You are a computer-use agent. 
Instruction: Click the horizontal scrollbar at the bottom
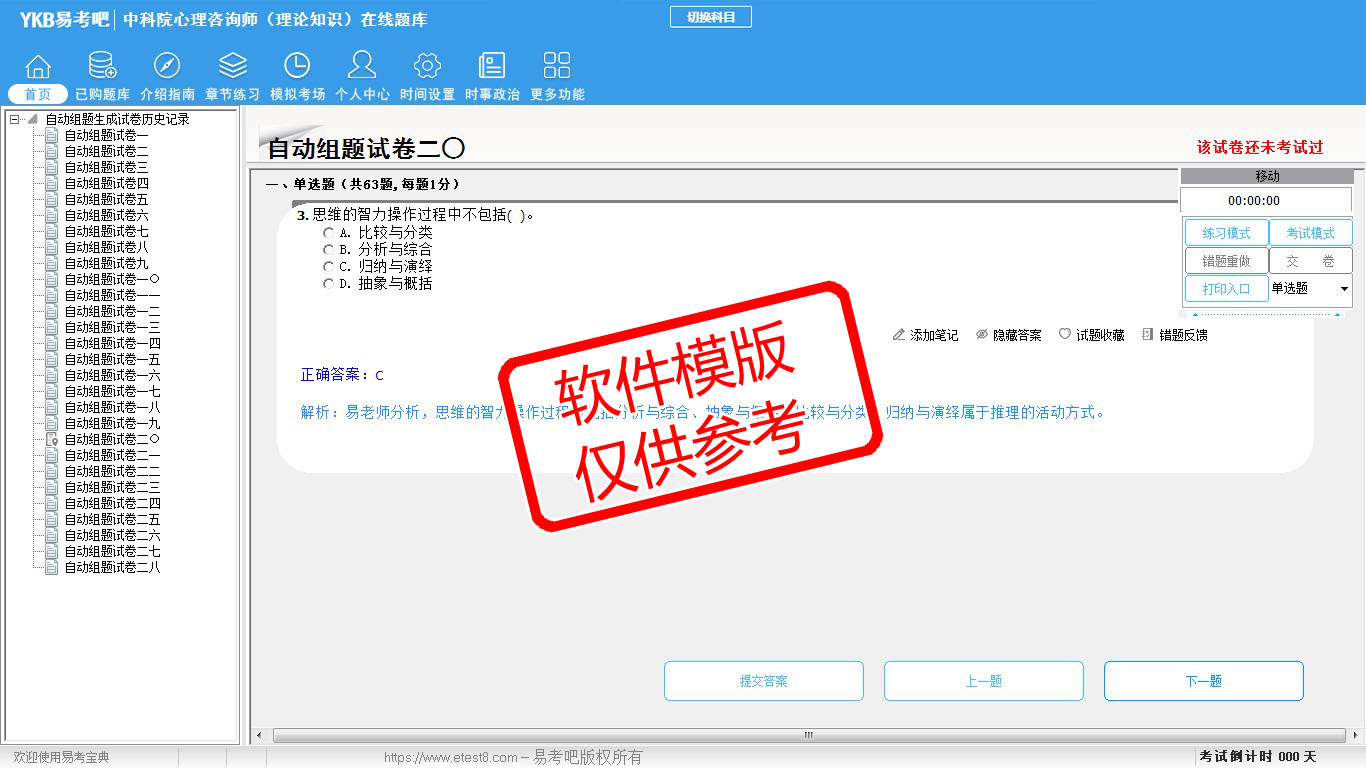pyautogui.click(x=808, y=736)
